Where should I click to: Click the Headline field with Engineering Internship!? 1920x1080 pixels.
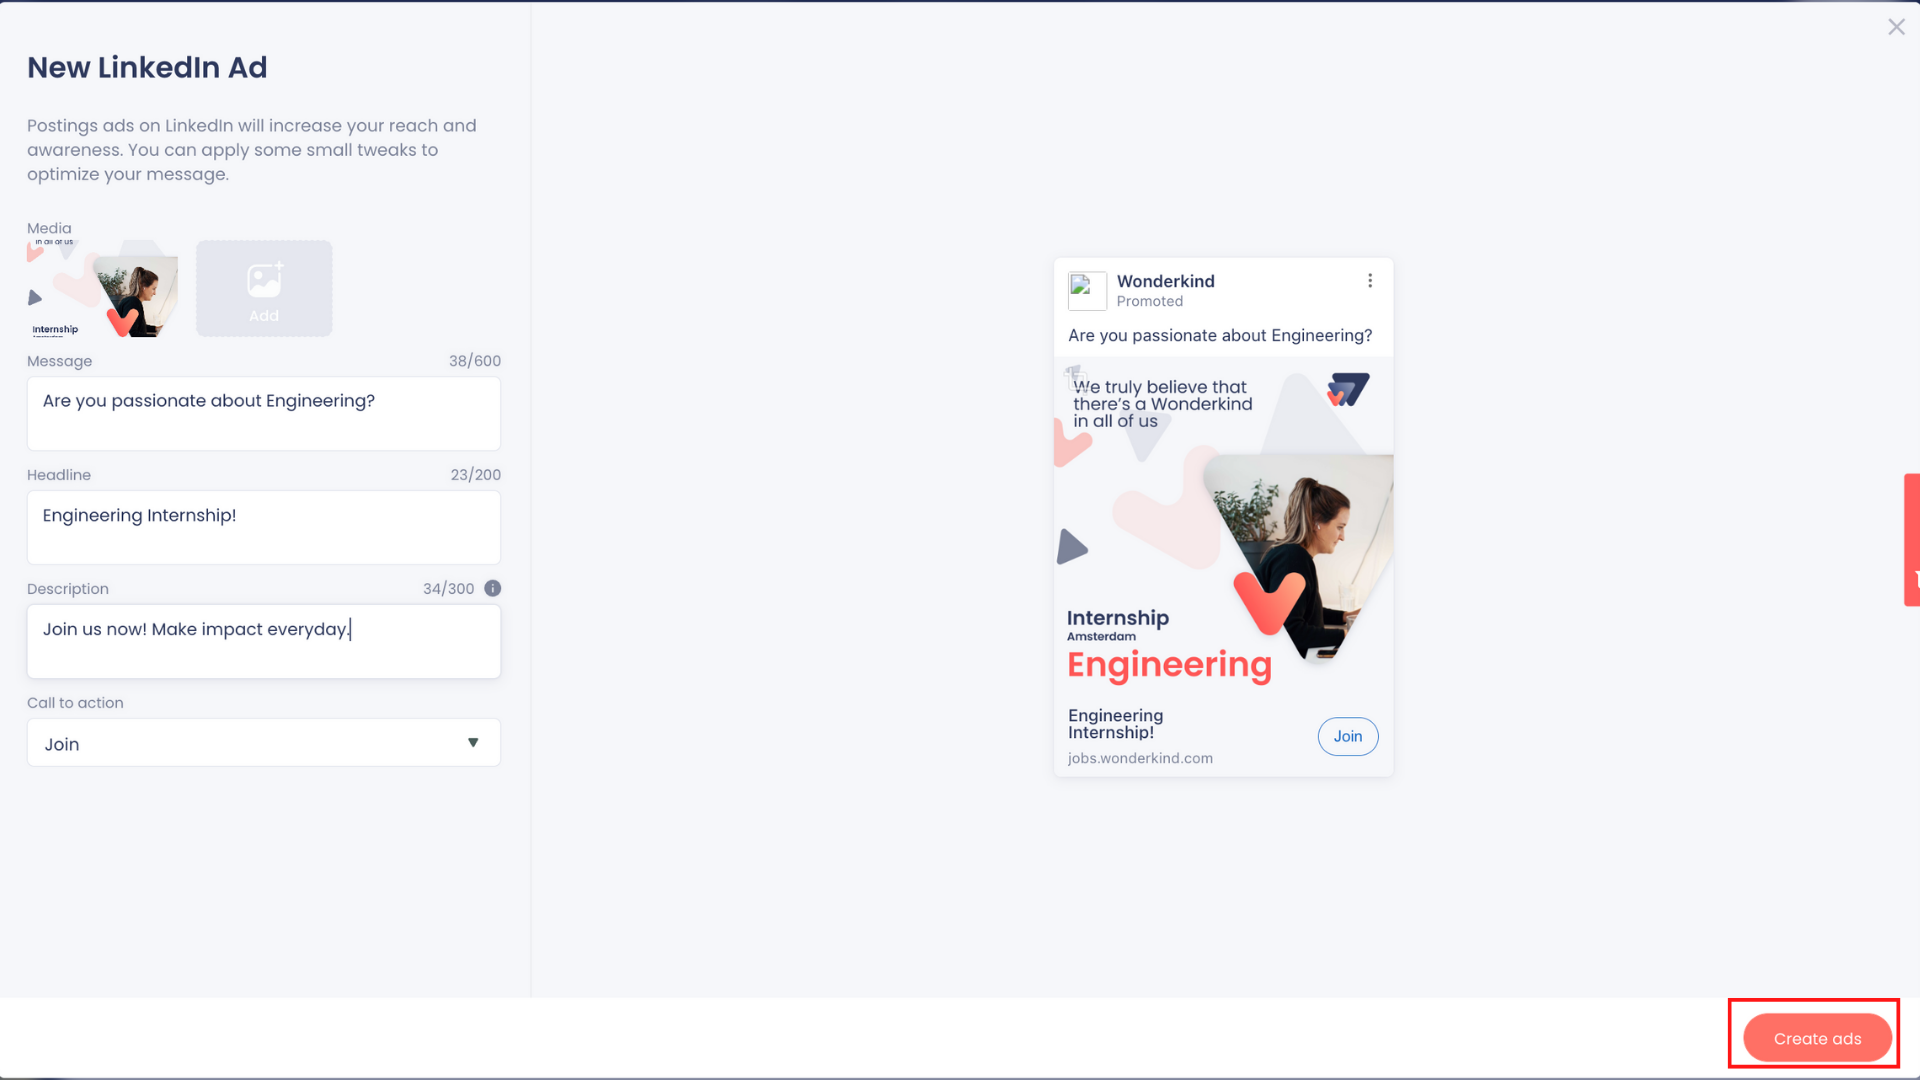point(263,527)
